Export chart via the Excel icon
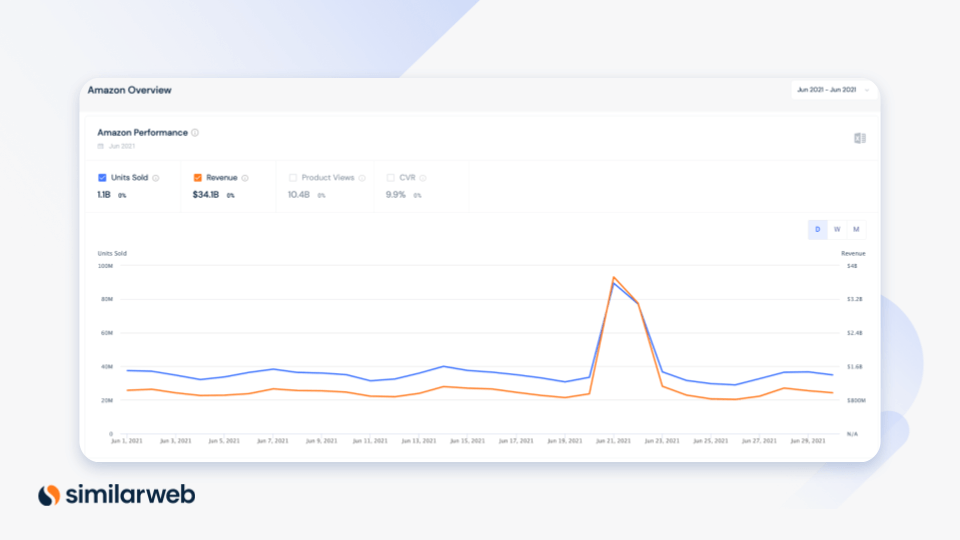This screenshot has height=540, width=960. 860,138
